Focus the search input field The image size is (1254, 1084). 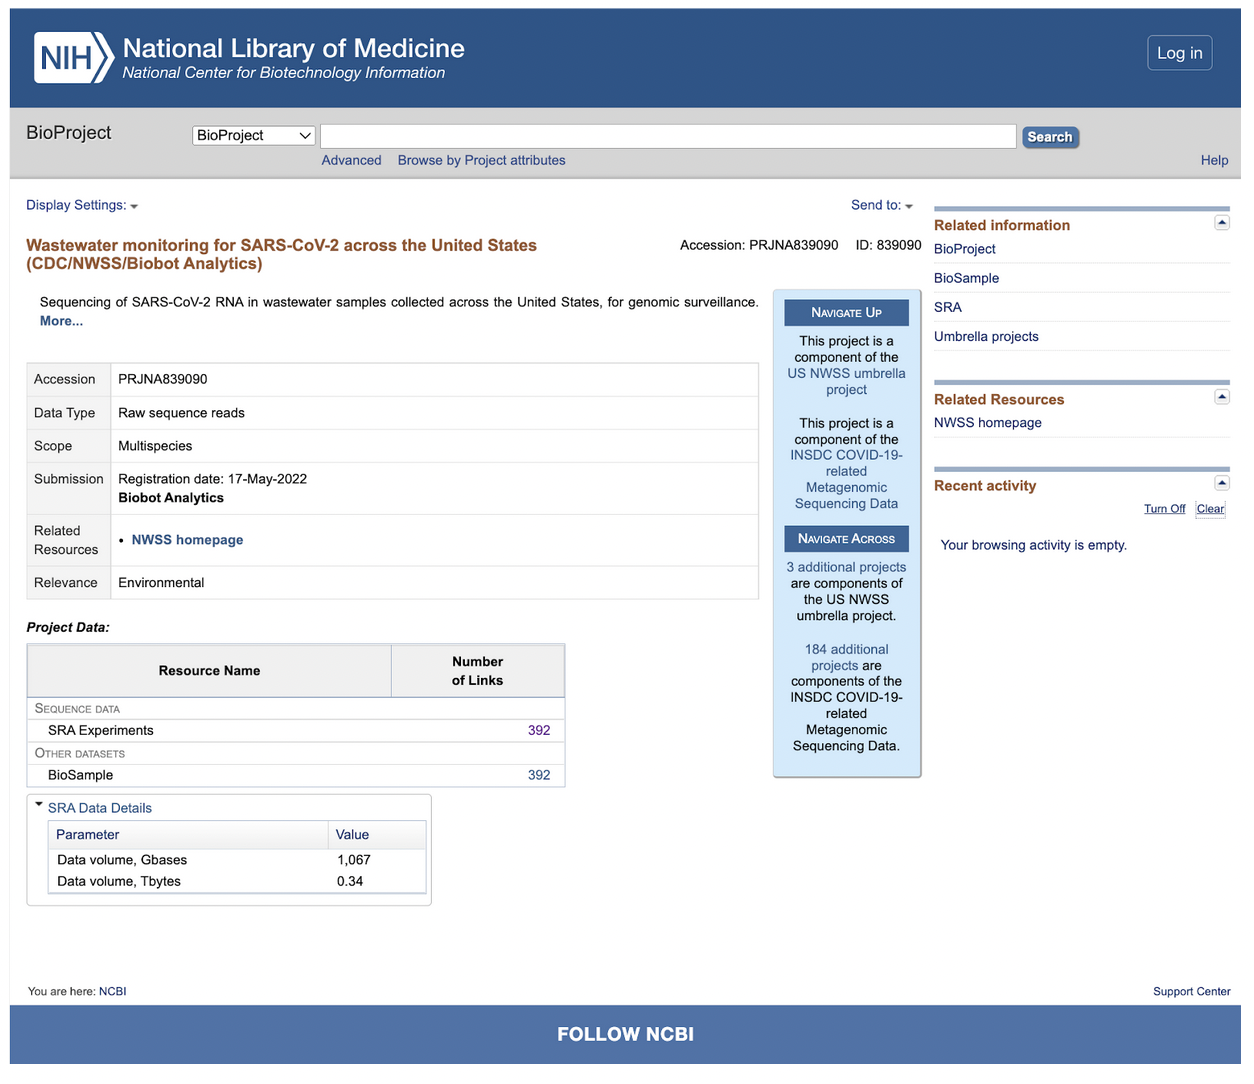pyautogui.click(x=668, y=136)
